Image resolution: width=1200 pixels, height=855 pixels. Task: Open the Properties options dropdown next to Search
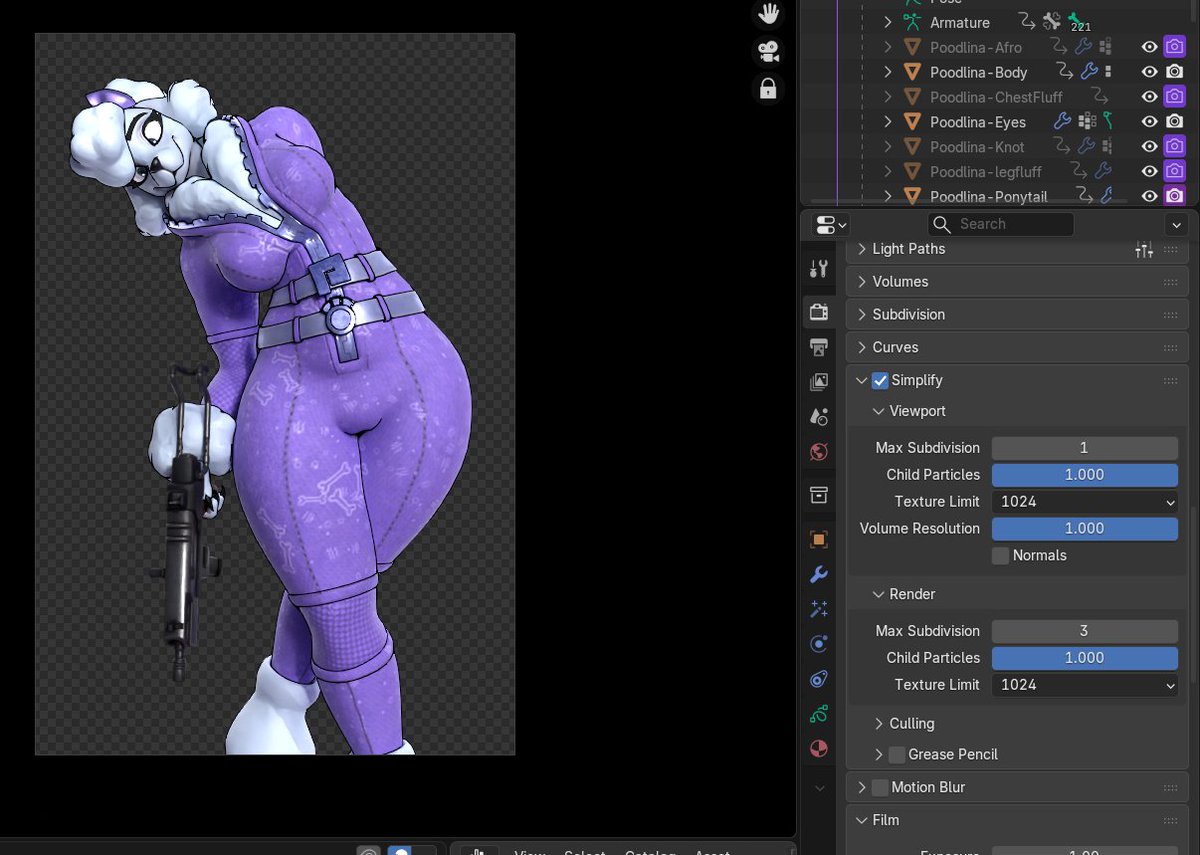(x=1177, y=225)
